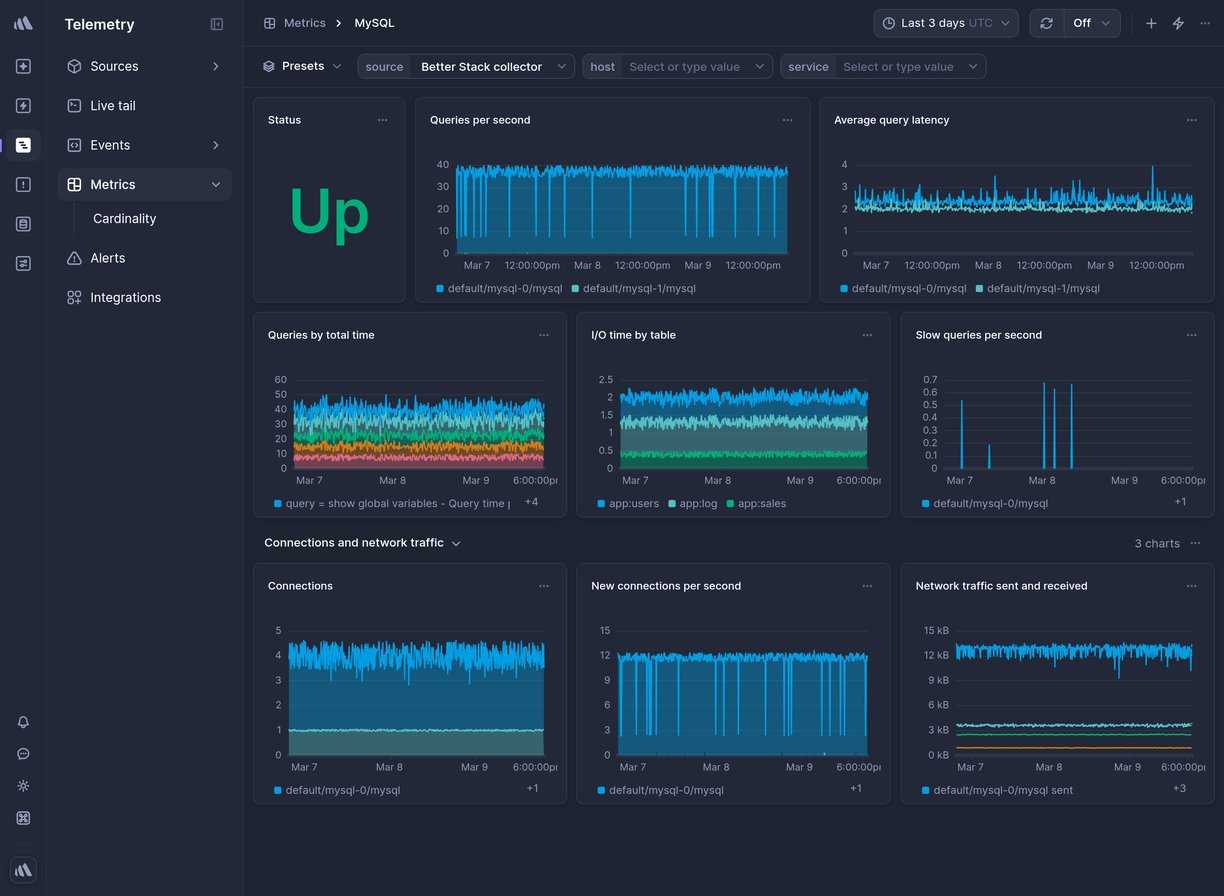This screenshot has width=1224, height=896.
Task: Expand the Presets dropdown
Action: (303, 66)
